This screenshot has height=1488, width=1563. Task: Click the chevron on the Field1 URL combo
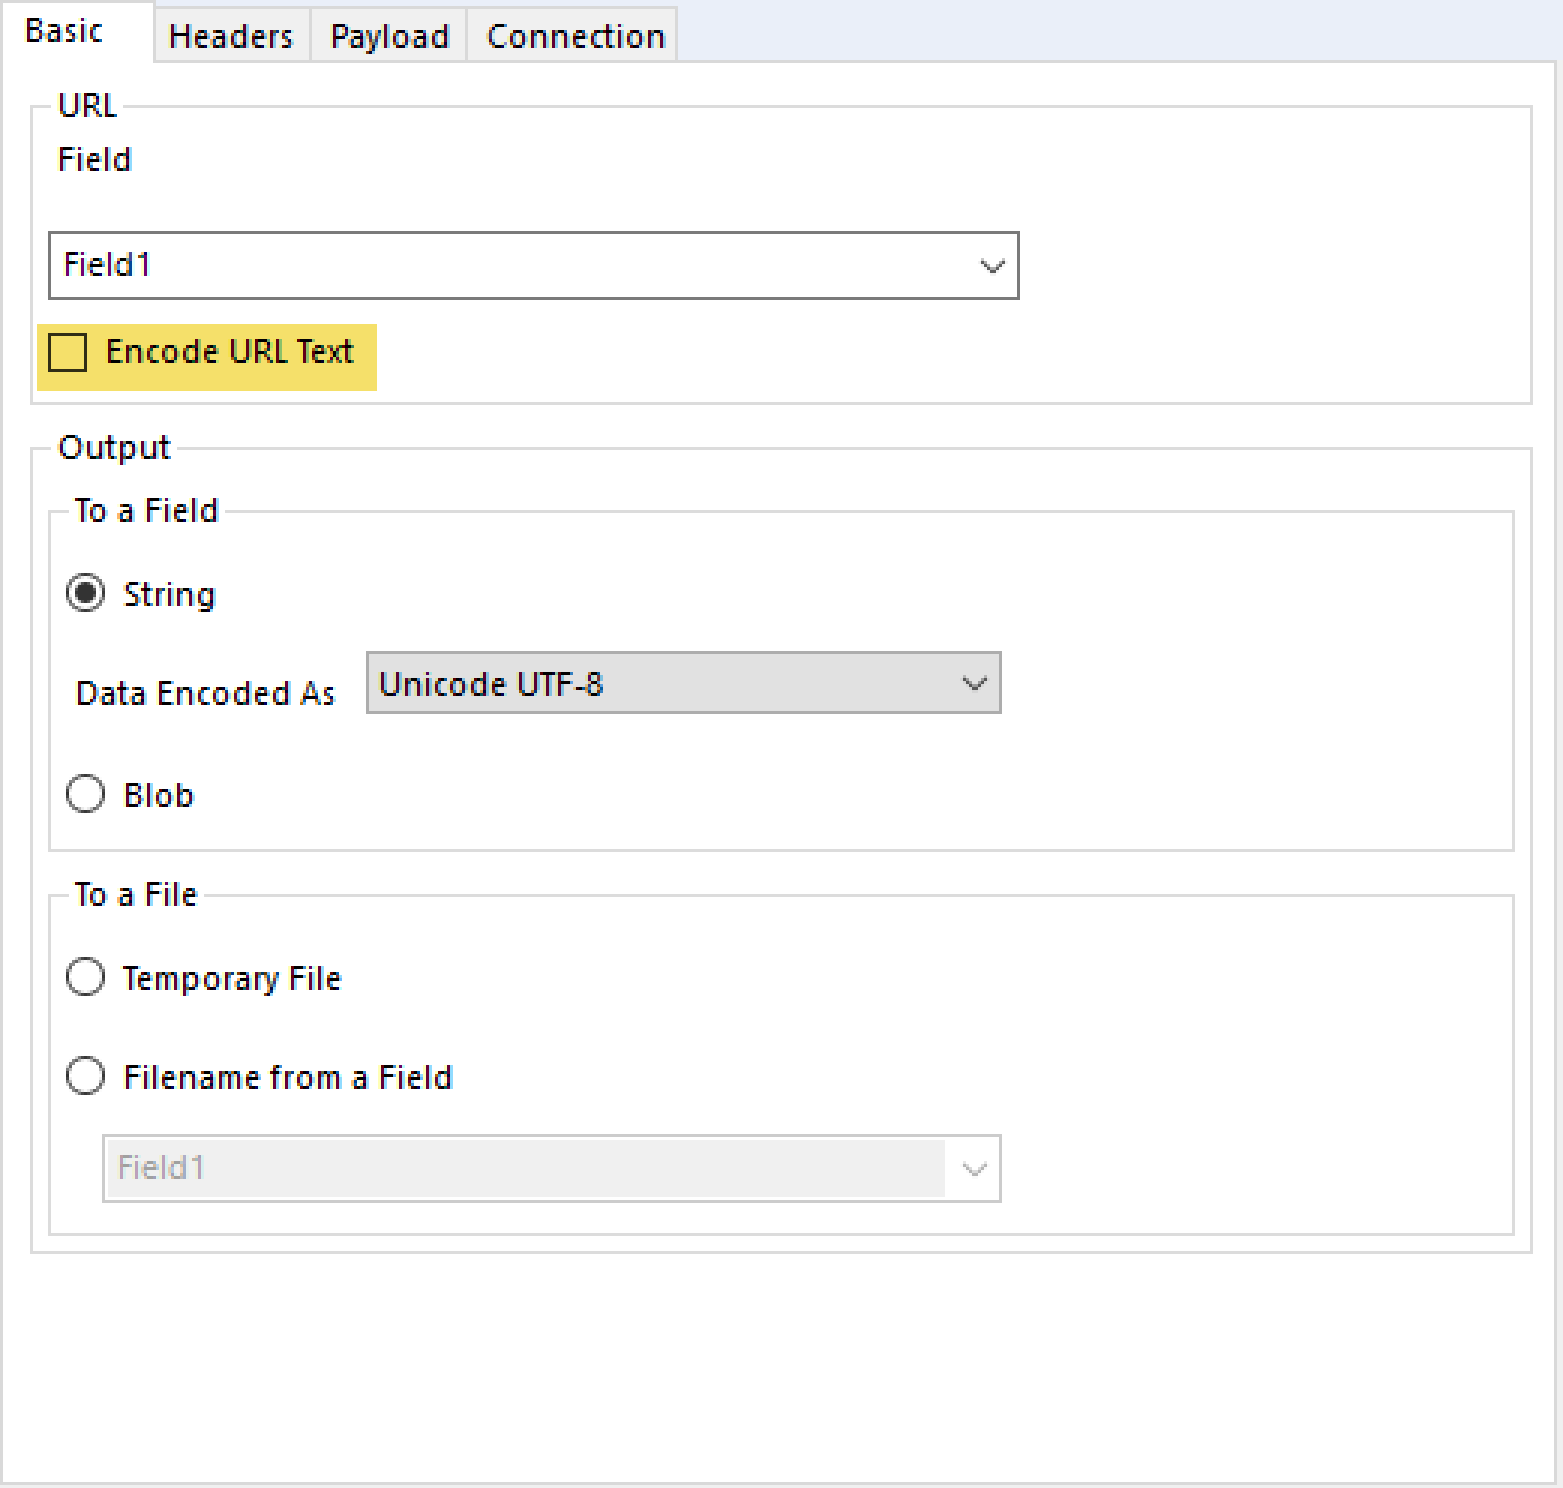[991, 265]
